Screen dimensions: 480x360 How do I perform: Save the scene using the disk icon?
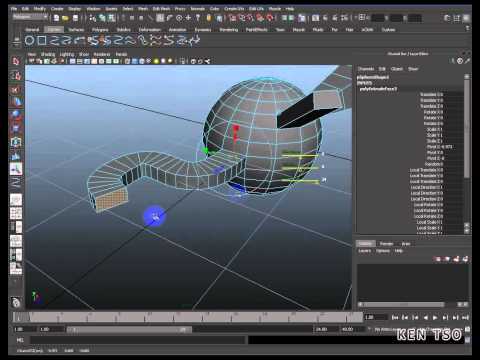pos(75,18)
